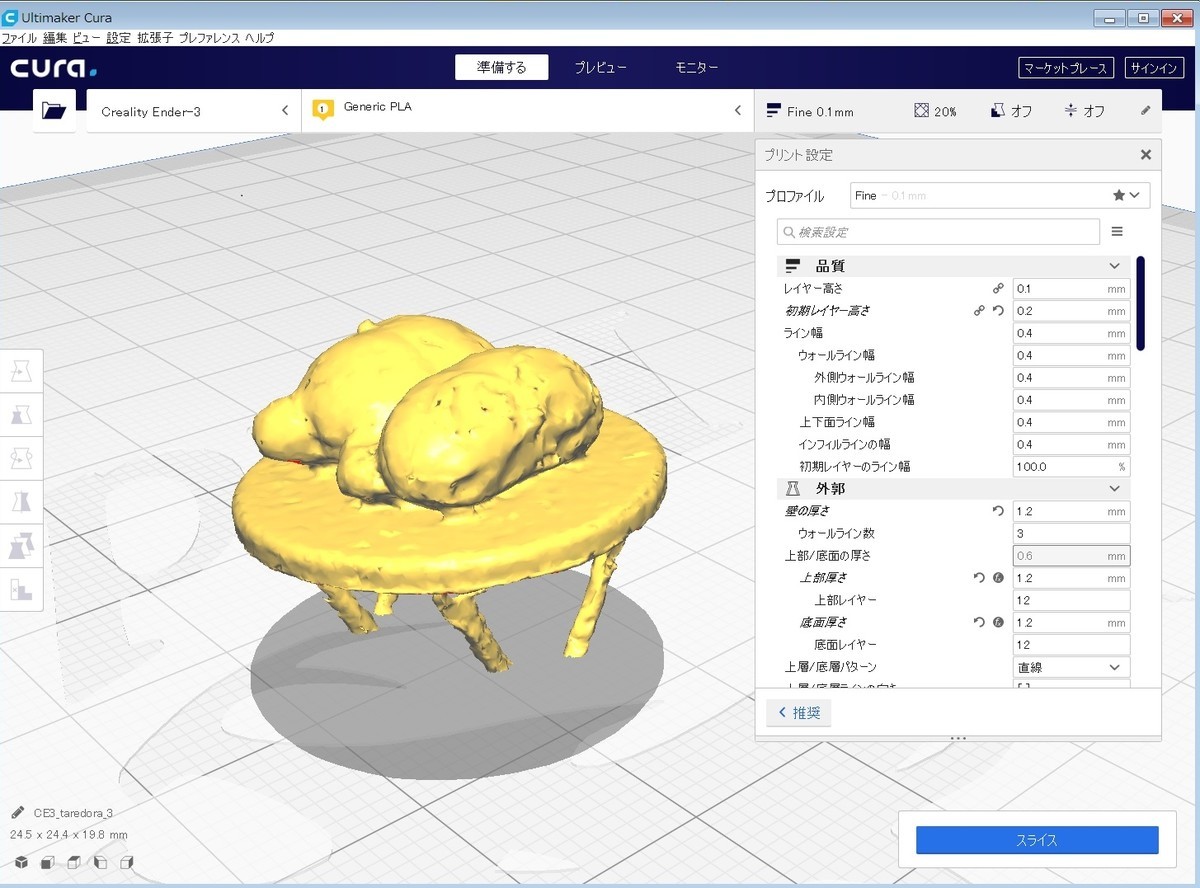This screenshot has width=1200, height=888.
Task: Click the adhesion オフ indicator in summary bar
Action: [1084, 111]
